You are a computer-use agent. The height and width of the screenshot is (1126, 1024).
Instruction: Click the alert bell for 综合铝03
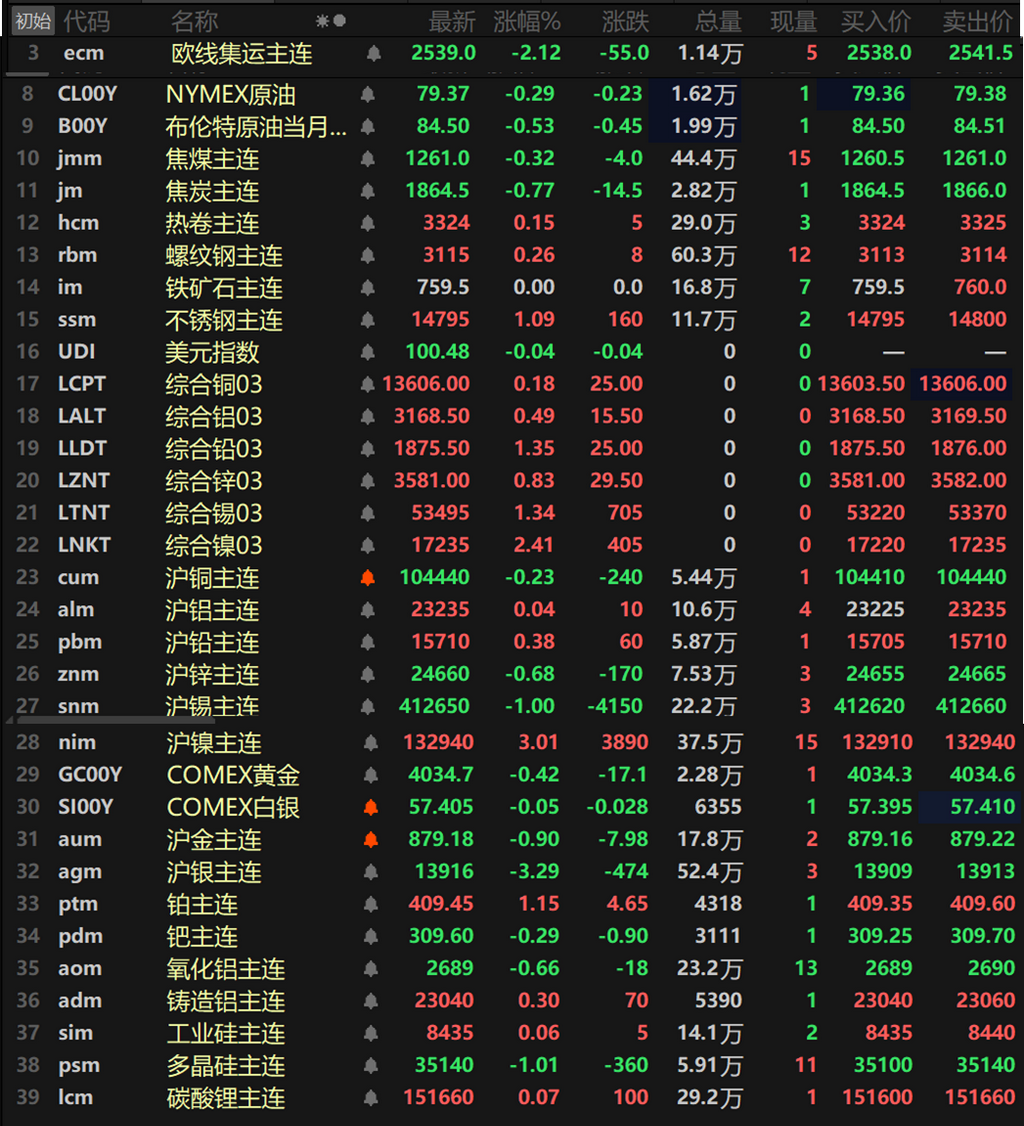tap(368, 416)
